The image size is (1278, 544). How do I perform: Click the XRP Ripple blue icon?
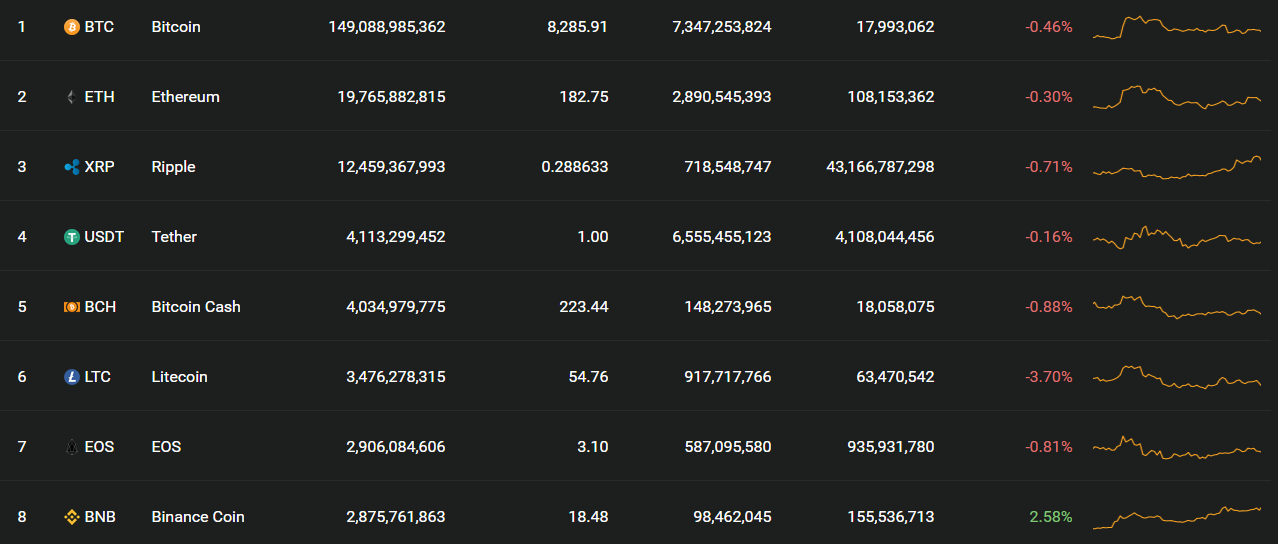coord(71,167)
